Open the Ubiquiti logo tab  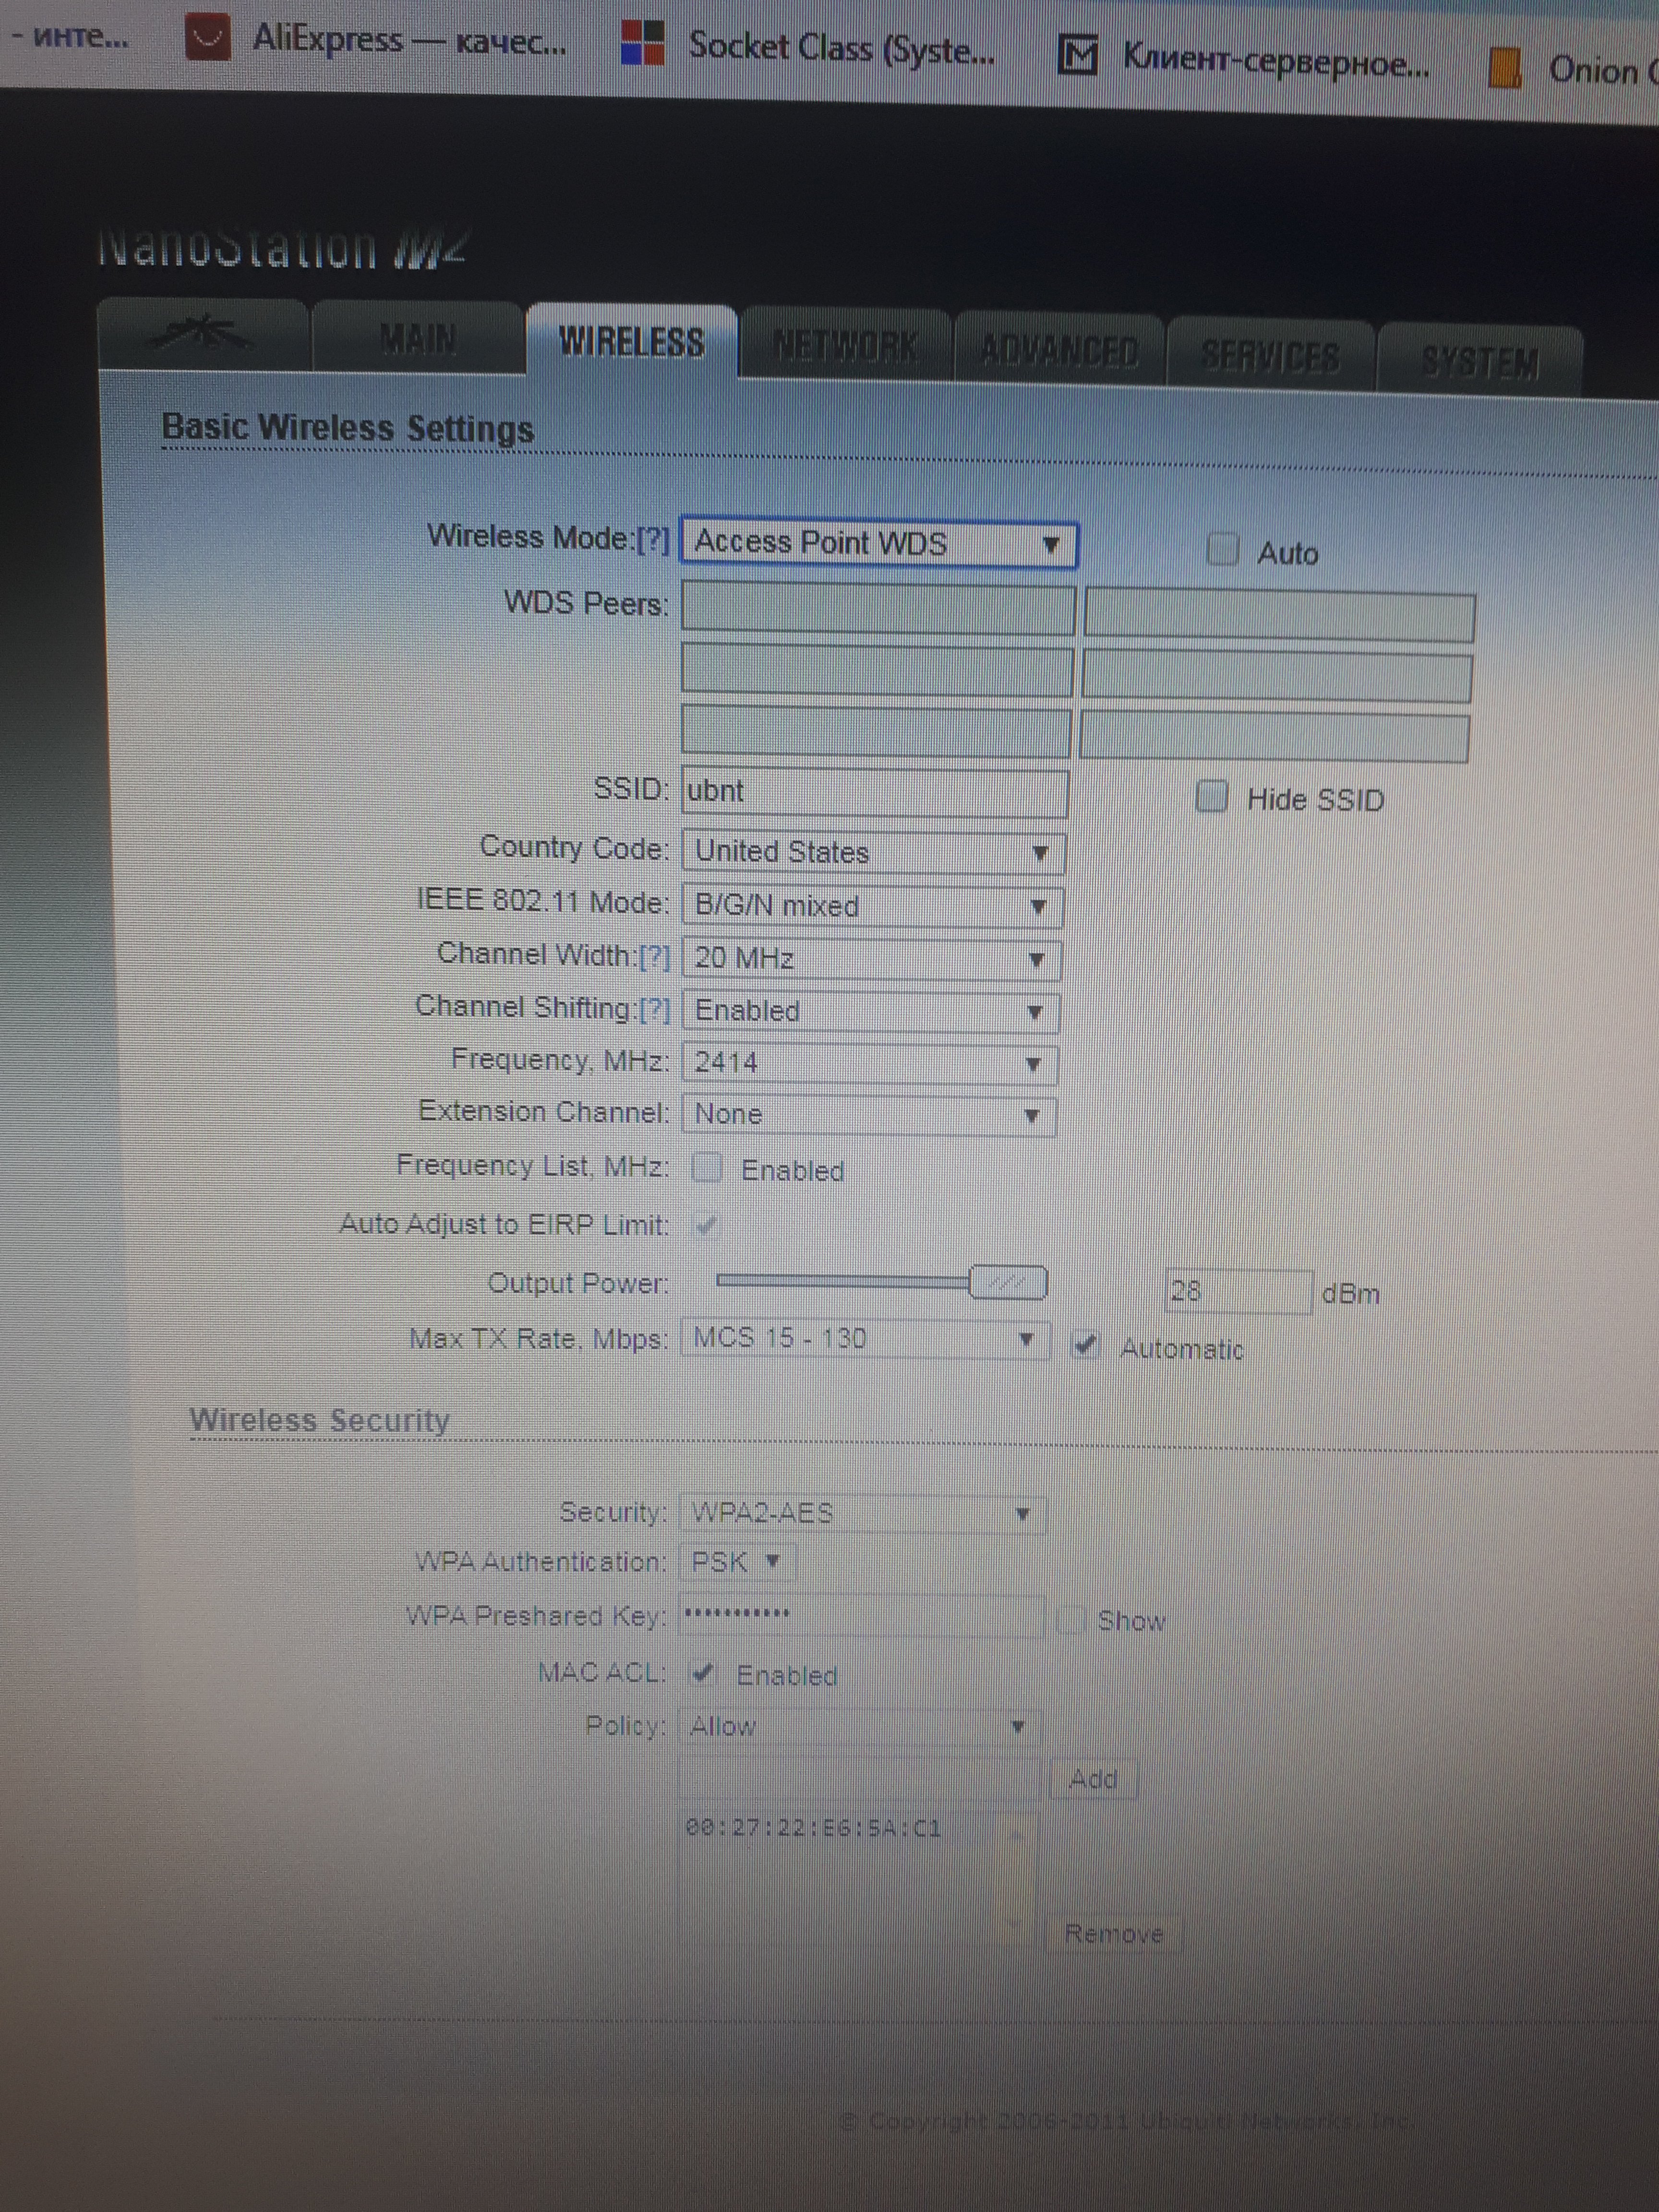click(203, 335)
